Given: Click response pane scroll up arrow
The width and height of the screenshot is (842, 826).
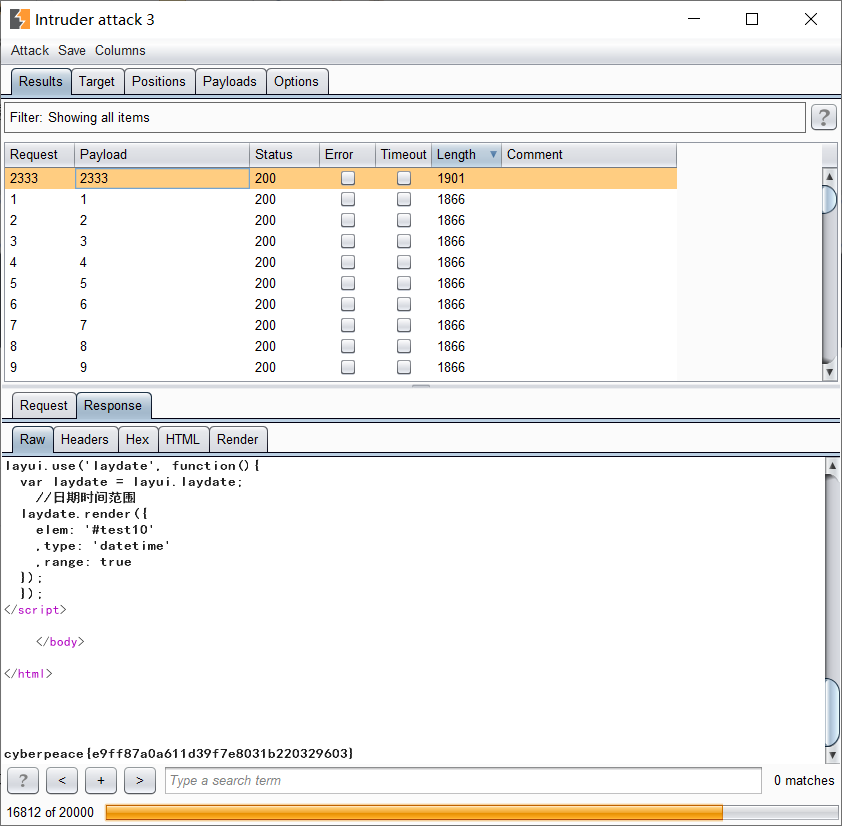Looking at the screenshot, I should point(832,466).
